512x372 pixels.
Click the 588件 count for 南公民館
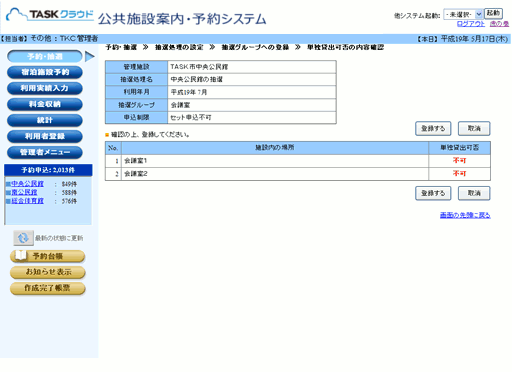tap(69, 193)
